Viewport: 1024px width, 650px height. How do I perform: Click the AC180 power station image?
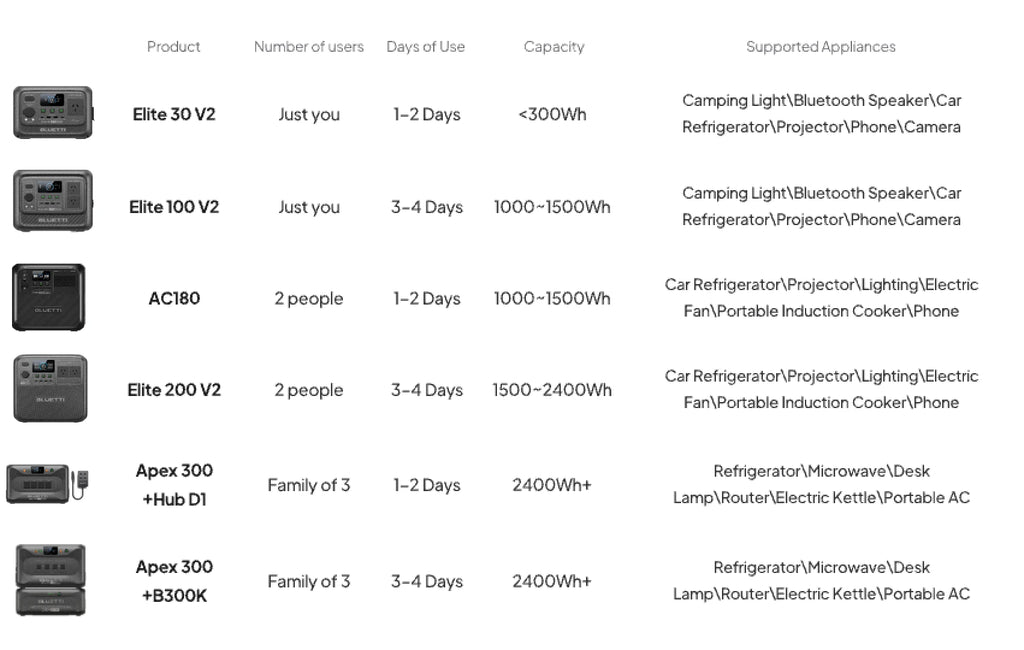(x=48, y=297)
